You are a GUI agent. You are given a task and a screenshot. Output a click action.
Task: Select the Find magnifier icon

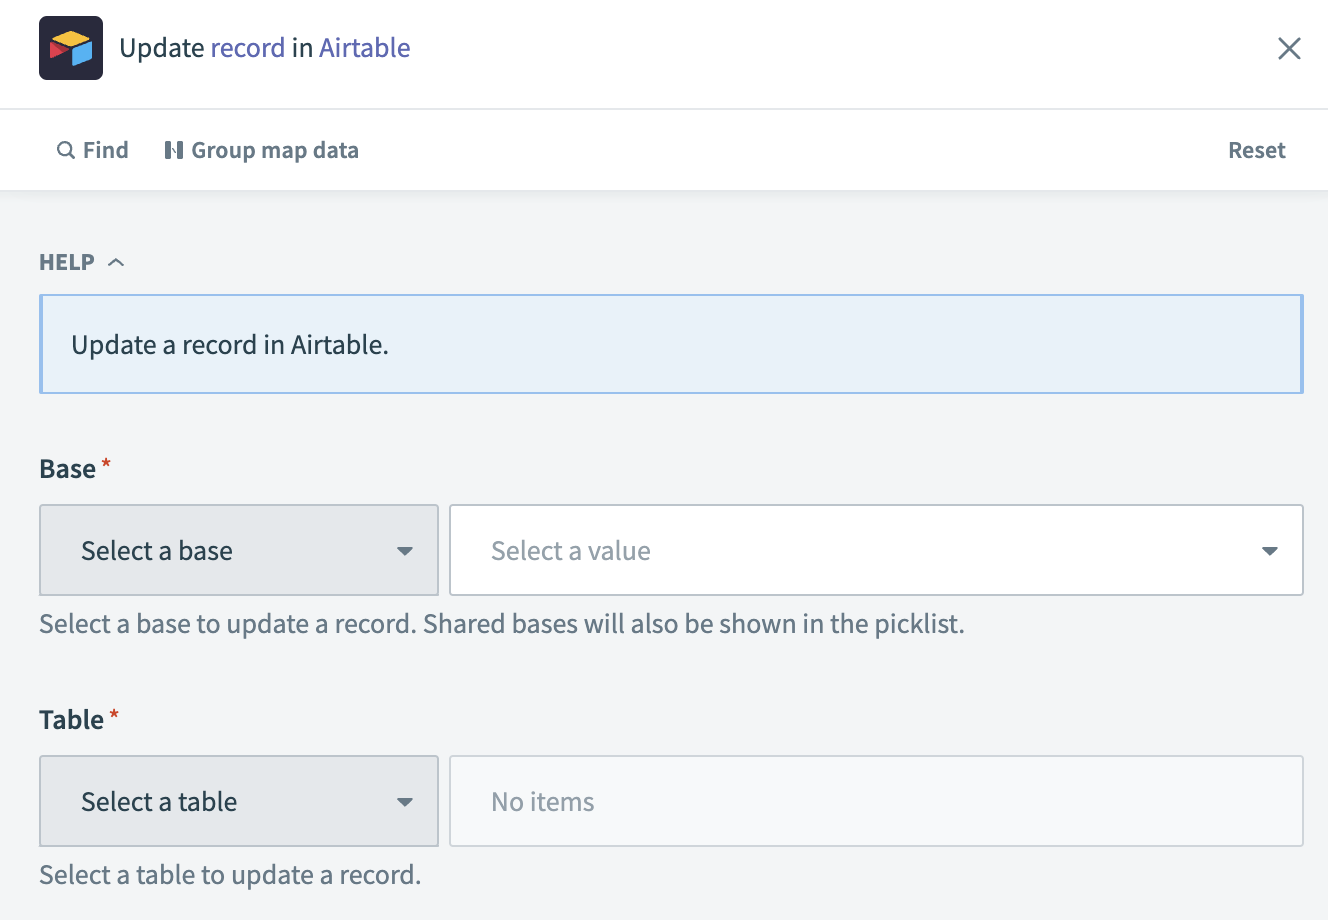(x=65, y=149)
